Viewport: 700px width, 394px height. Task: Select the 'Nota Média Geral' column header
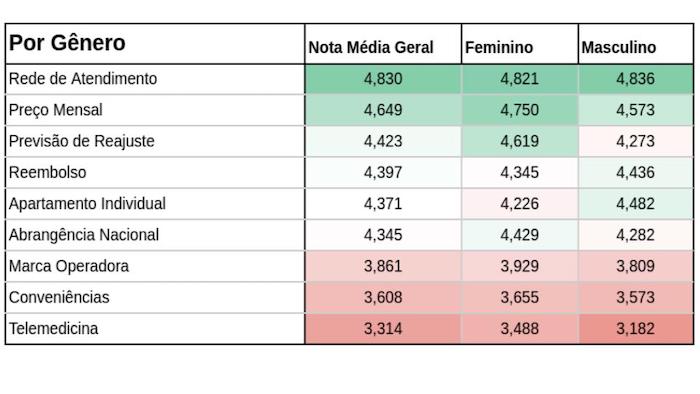coord(383,44)
